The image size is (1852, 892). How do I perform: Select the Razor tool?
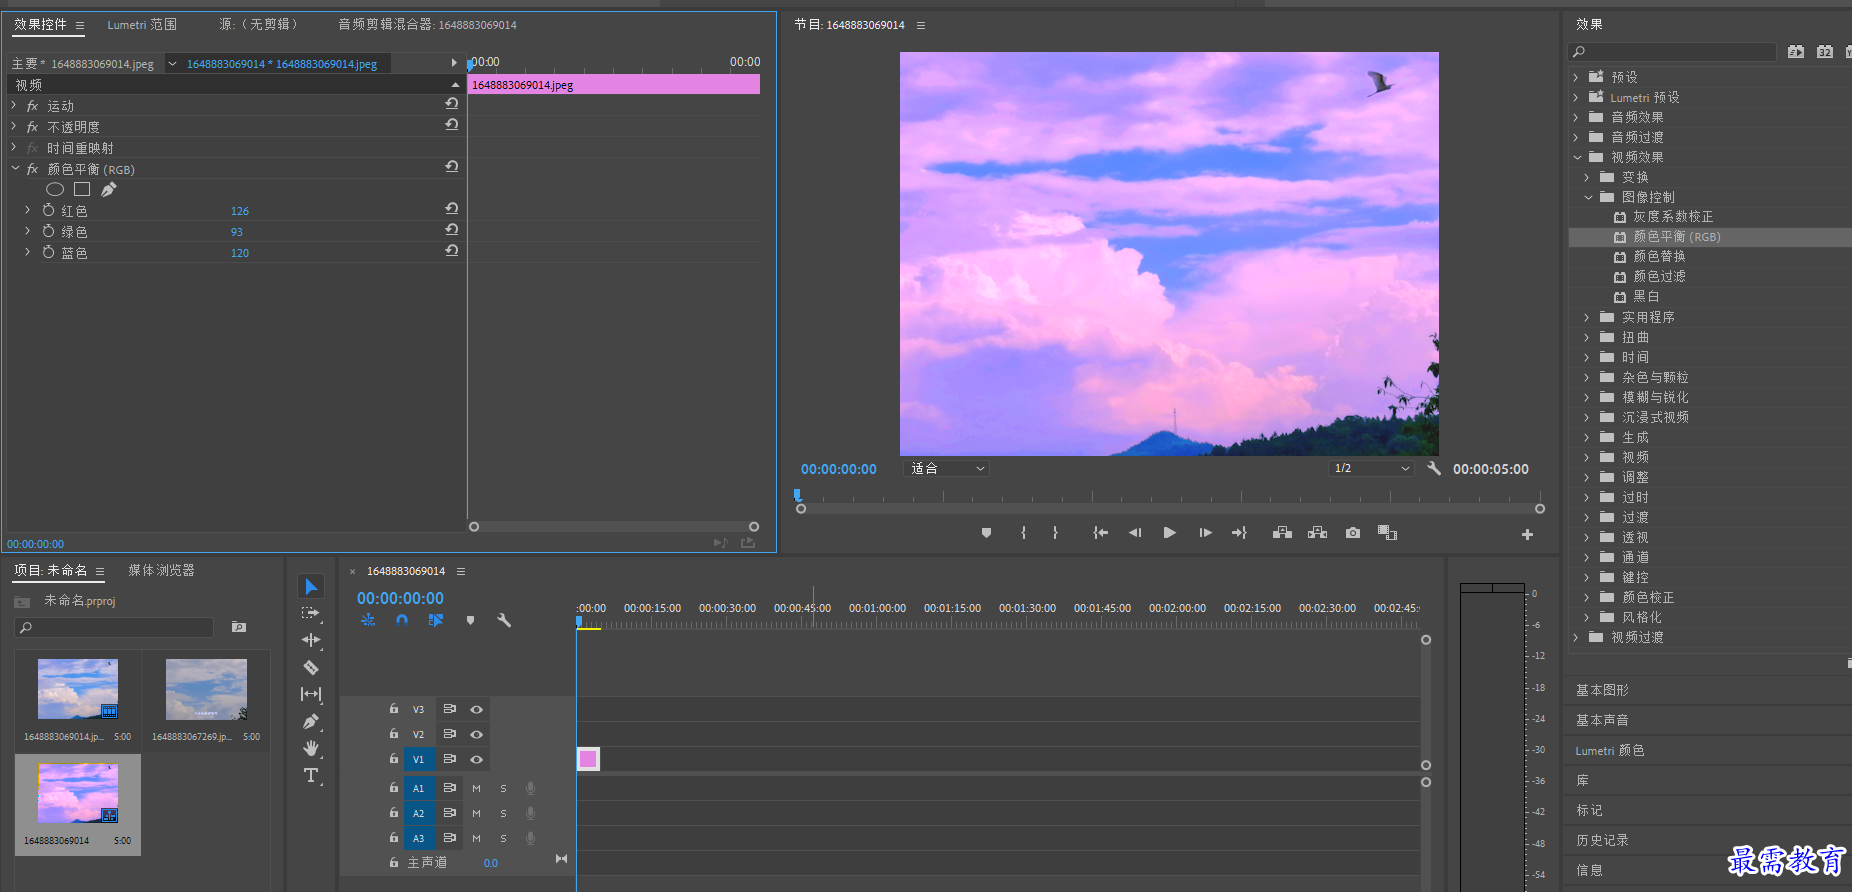click(311, 667)
